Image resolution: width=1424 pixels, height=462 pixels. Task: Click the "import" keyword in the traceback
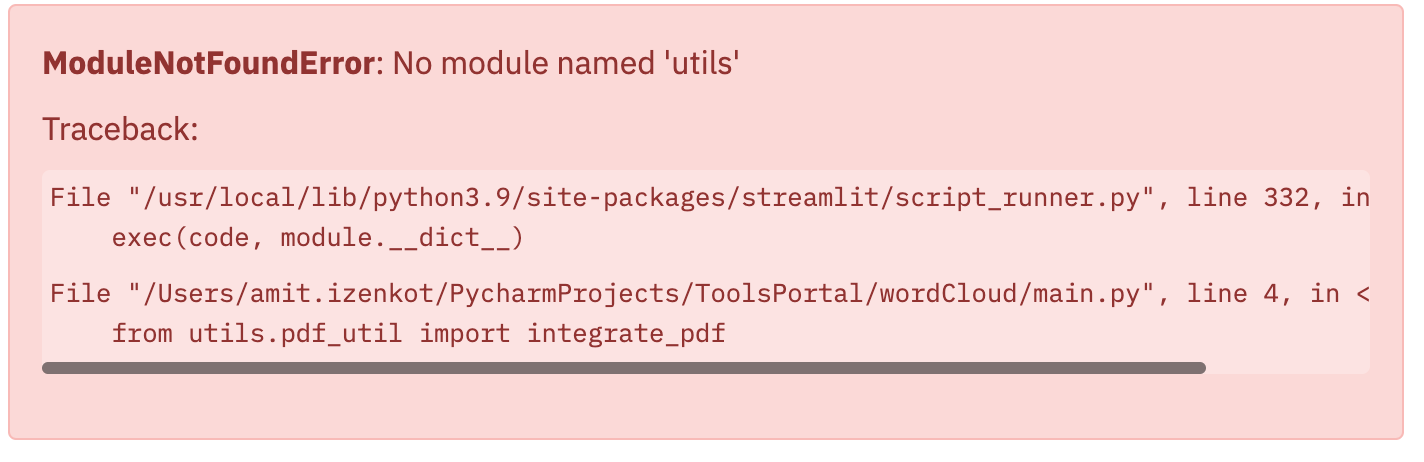click(465, 333)
